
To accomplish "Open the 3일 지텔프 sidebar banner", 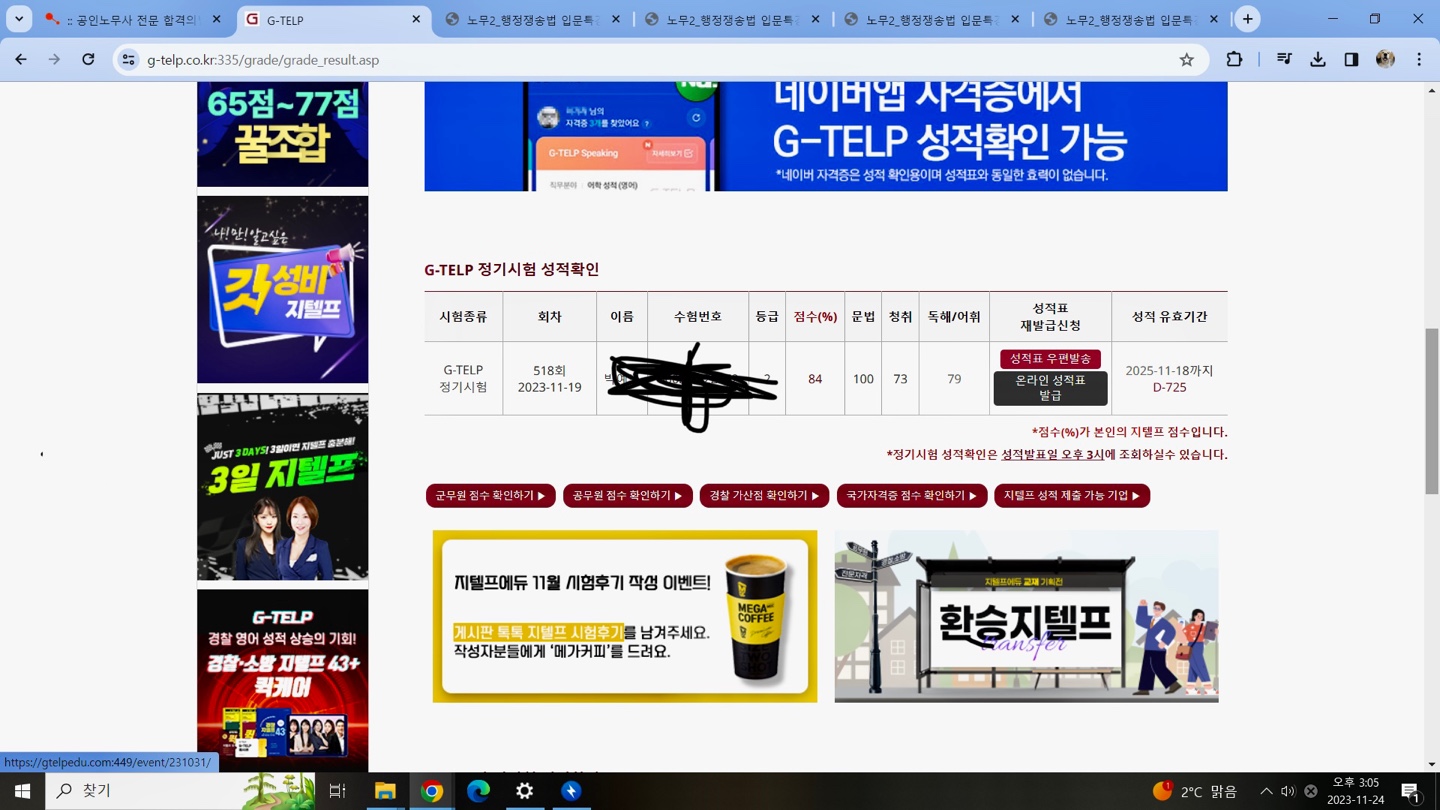I will pos(282,486).
